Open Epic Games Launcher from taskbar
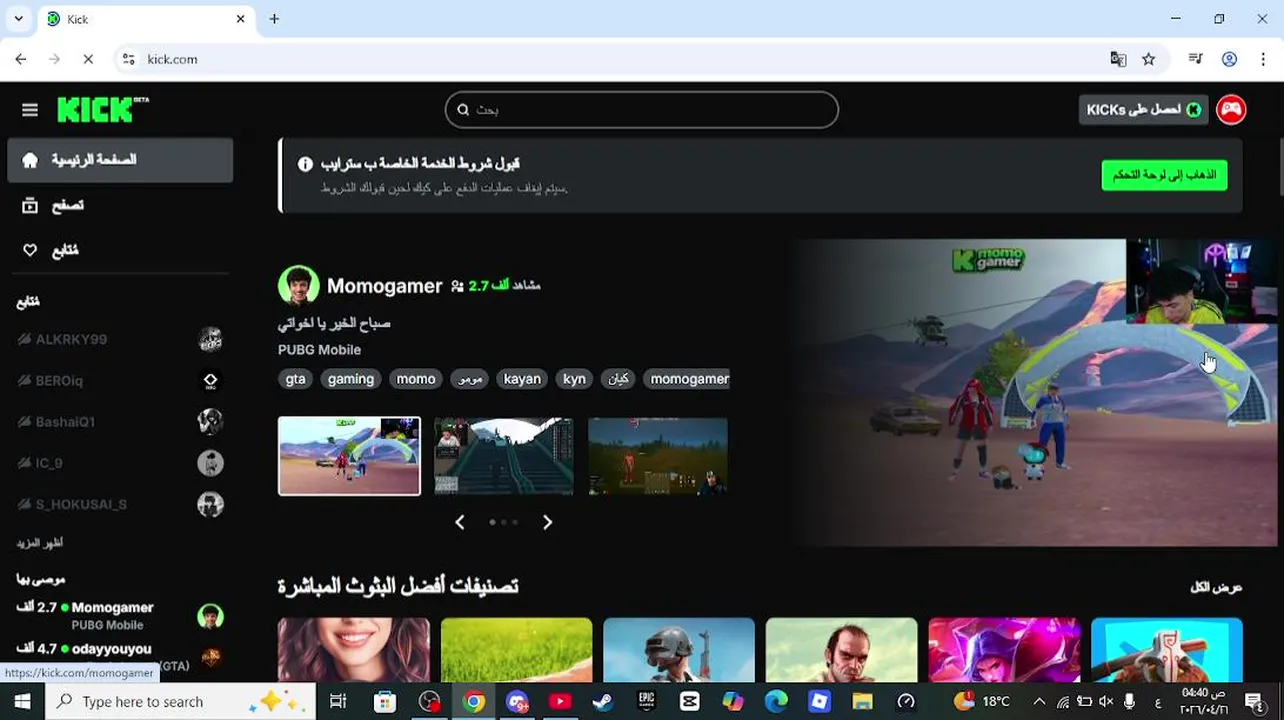This screenshot has height=720, width=1284. point(646,701)
